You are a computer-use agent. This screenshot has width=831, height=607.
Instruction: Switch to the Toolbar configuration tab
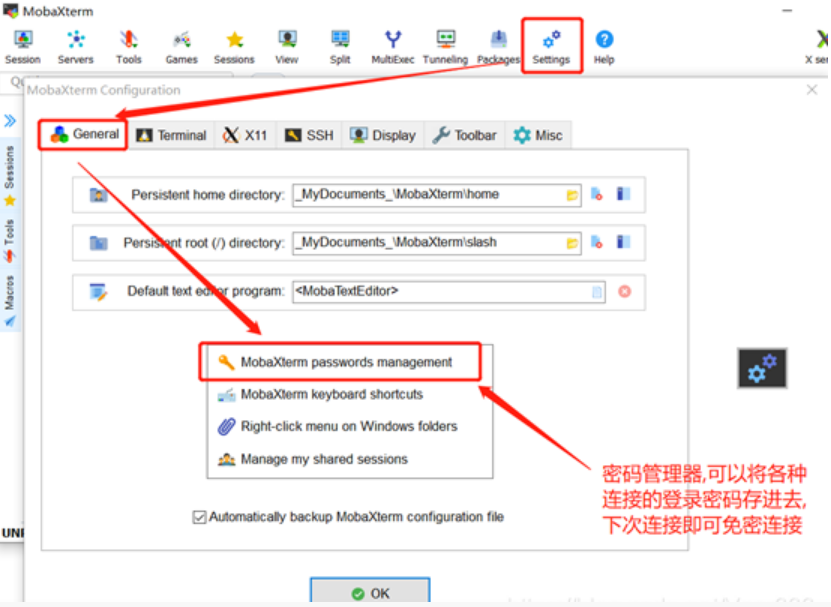pos(464,136)
